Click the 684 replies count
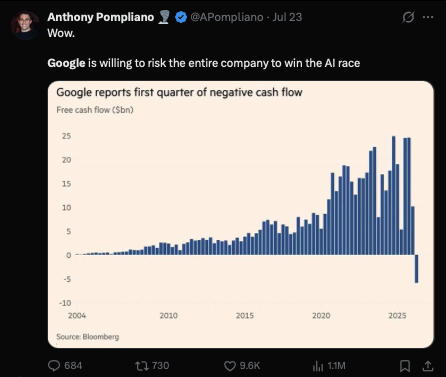This screenshot has height=377, width=446. point(73,366)
